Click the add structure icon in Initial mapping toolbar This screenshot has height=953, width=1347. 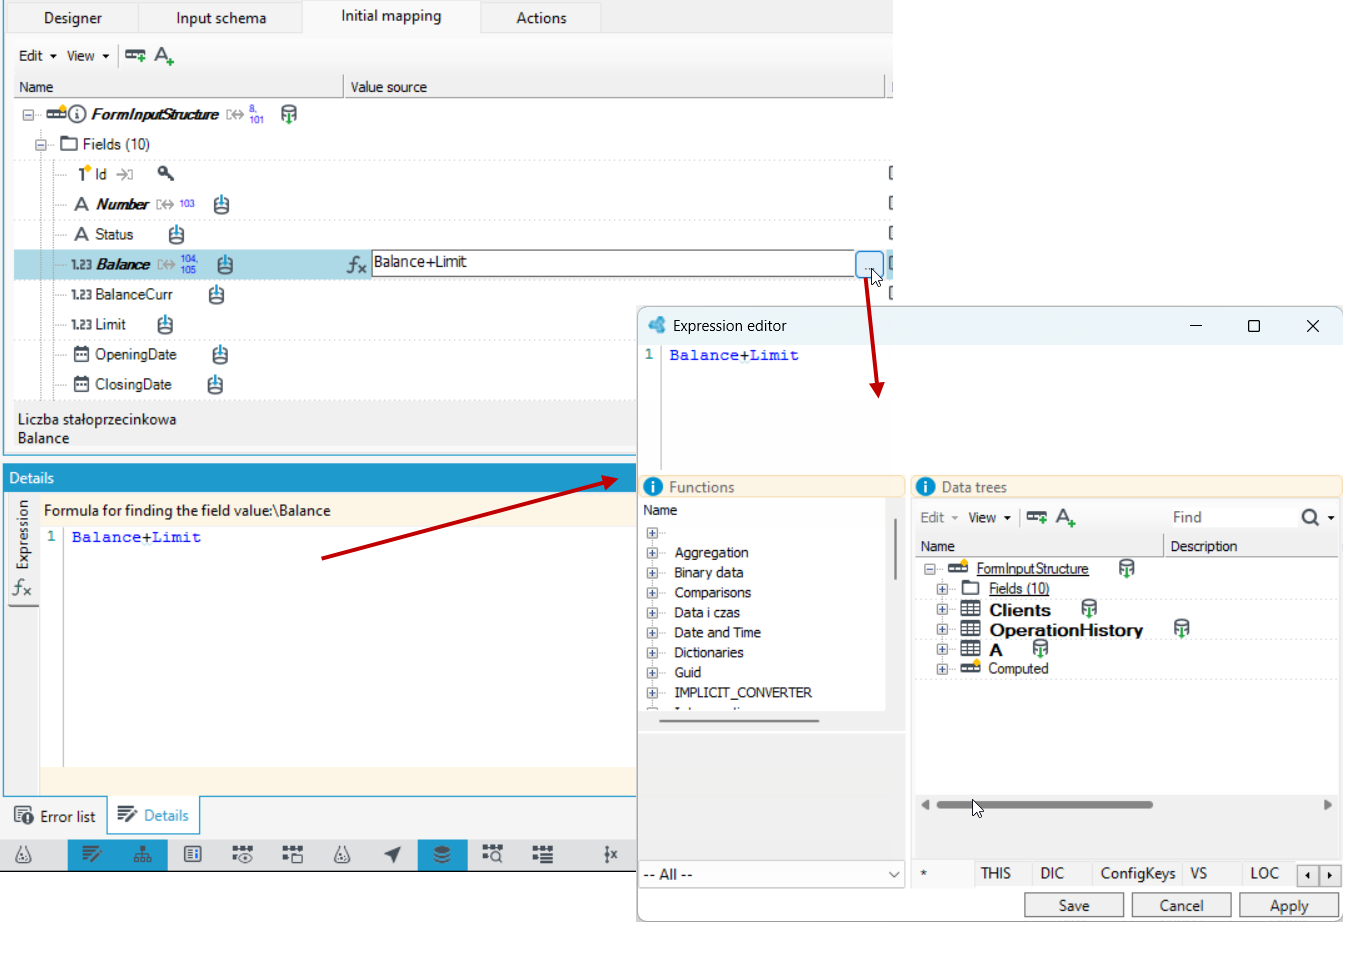135,56
